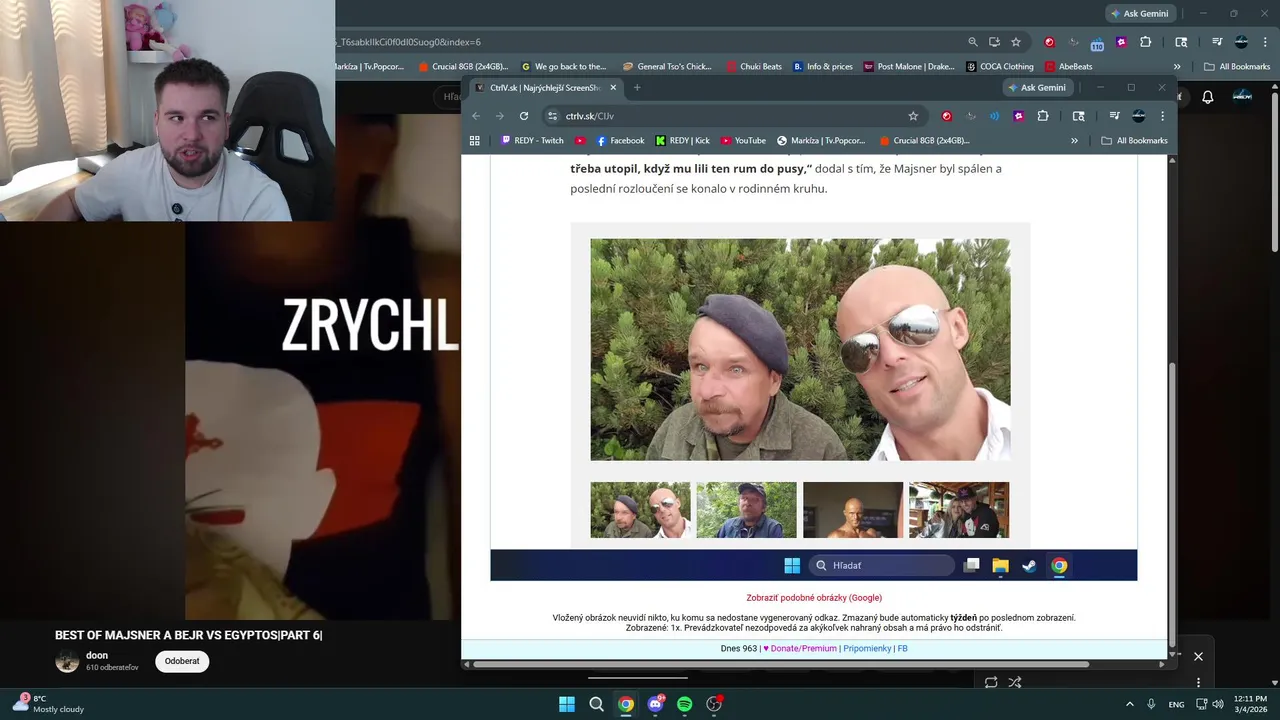Click Odoberať subscribe button

tap(182, 661)
